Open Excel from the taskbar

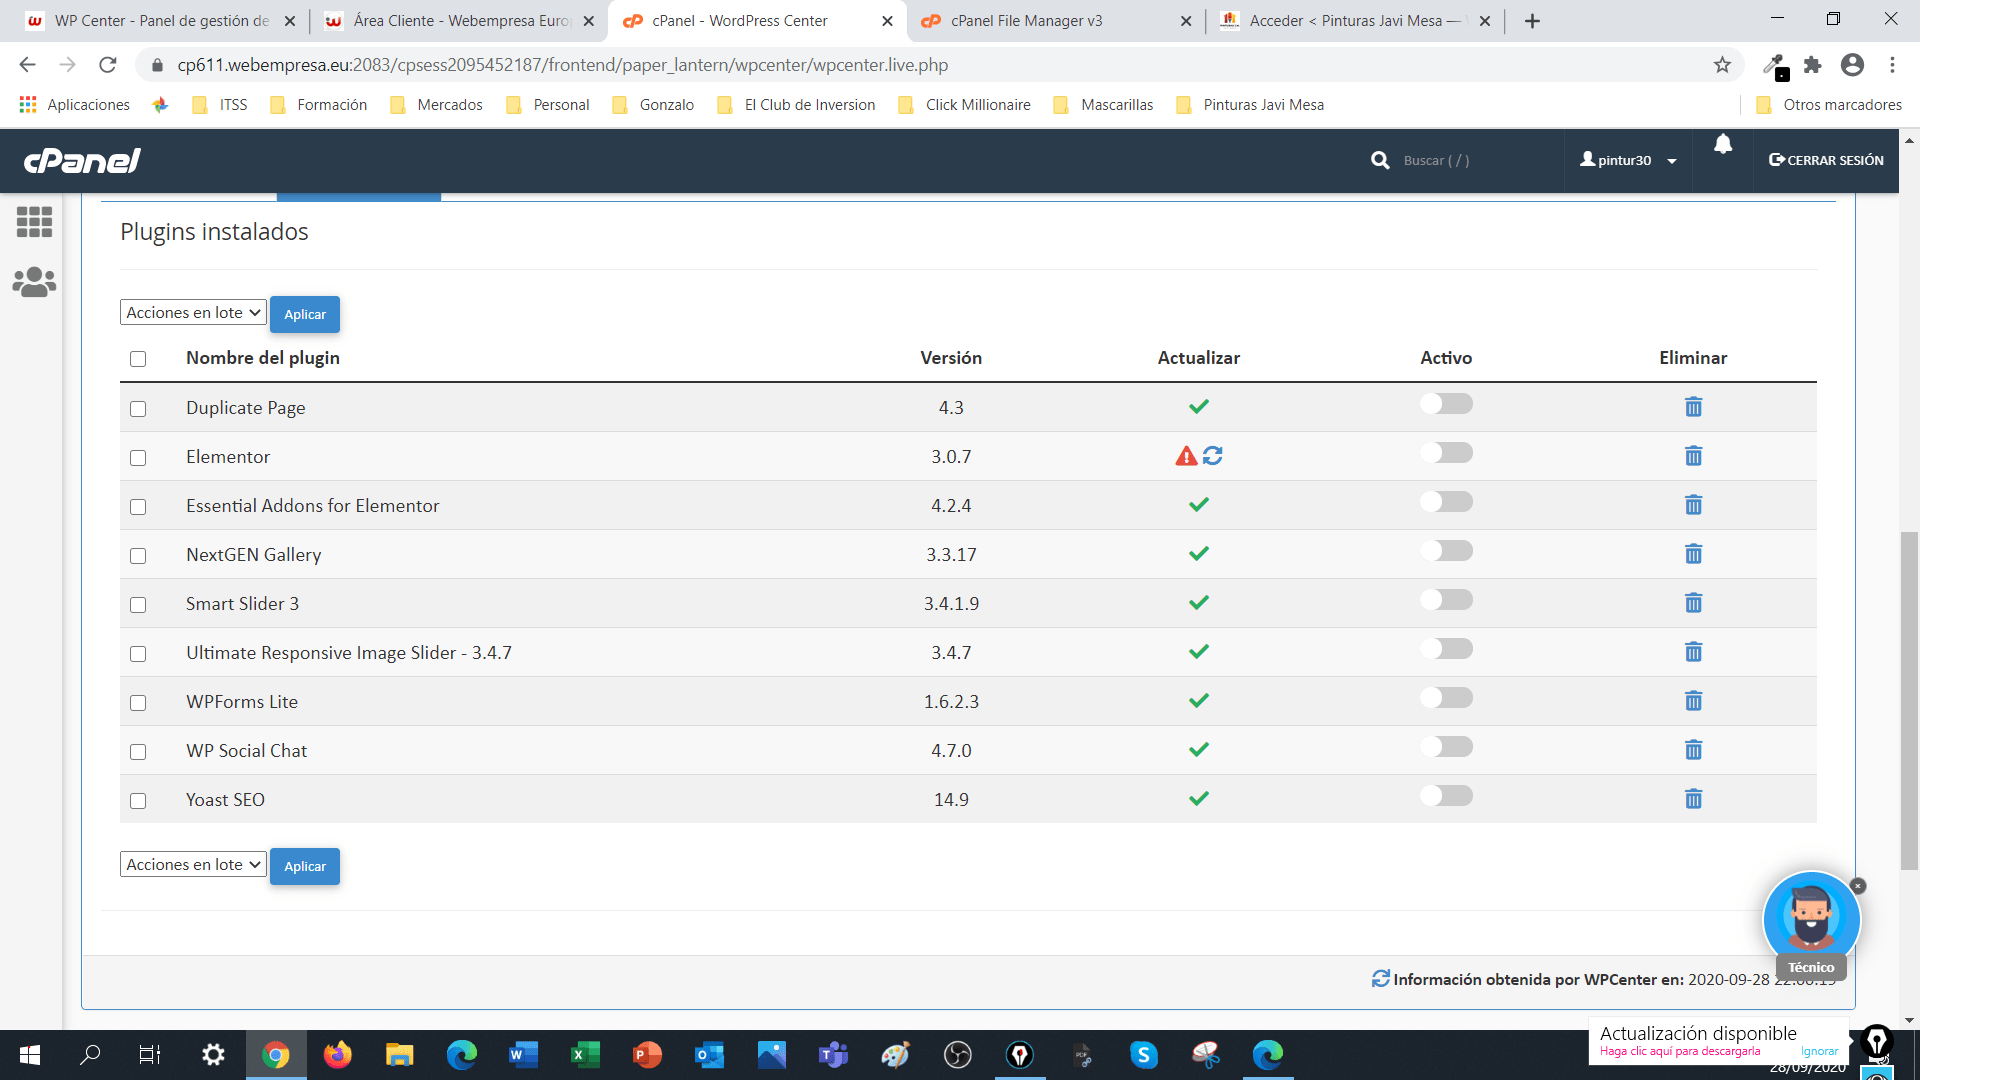pos(585,1055)
